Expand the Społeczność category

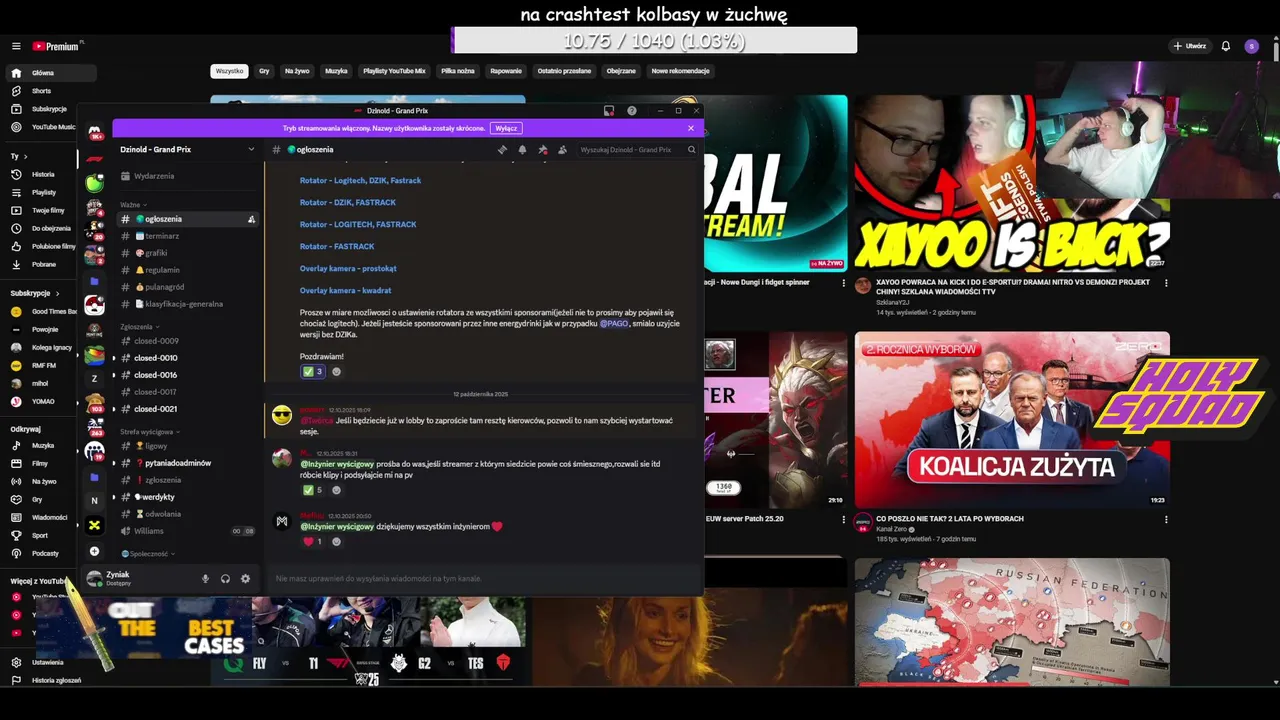click(x=148, y=553)
